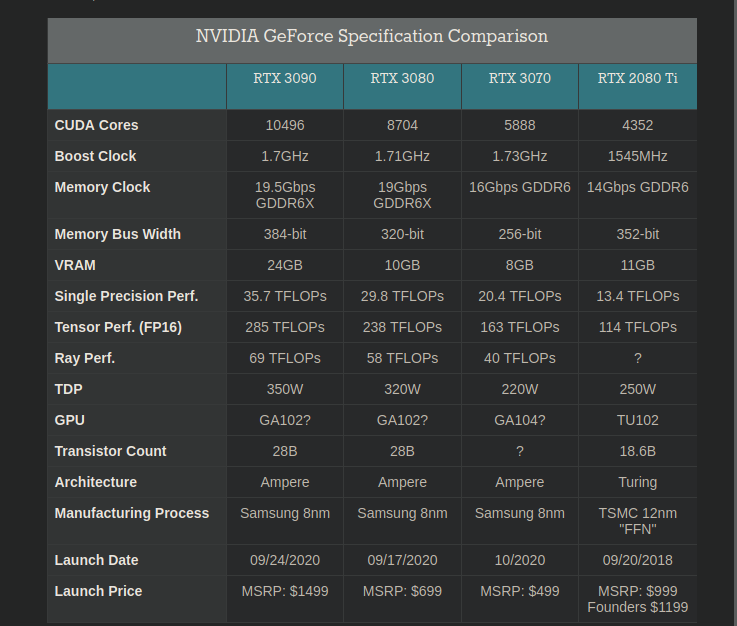The width and height of the screenshot is (737, 626).
Task: Click the 35.7 TFLOPs cell
Action: click(x=285, y=296)
